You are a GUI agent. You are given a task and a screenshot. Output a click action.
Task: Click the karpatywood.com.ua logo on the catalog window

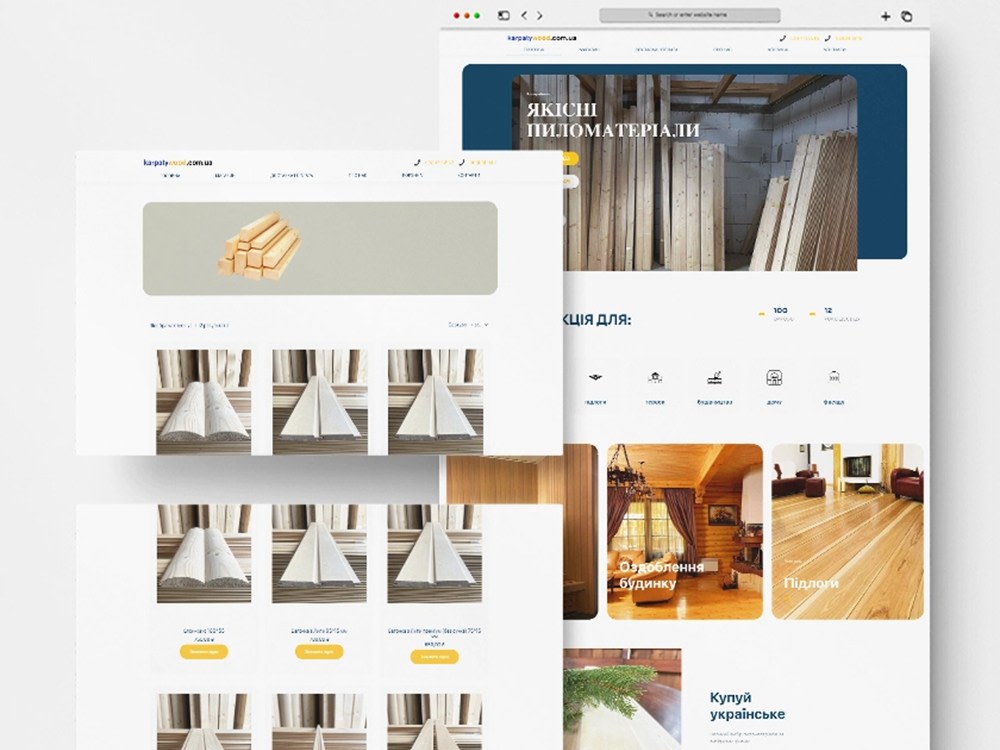tap(178, 163)
